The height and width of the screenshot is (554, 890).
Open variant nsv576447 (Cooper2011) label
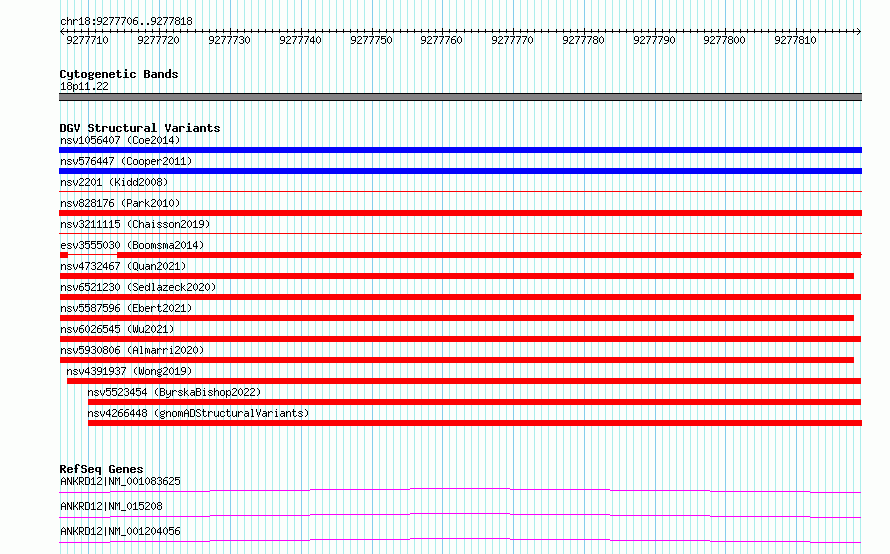click(x=126, y=161)
